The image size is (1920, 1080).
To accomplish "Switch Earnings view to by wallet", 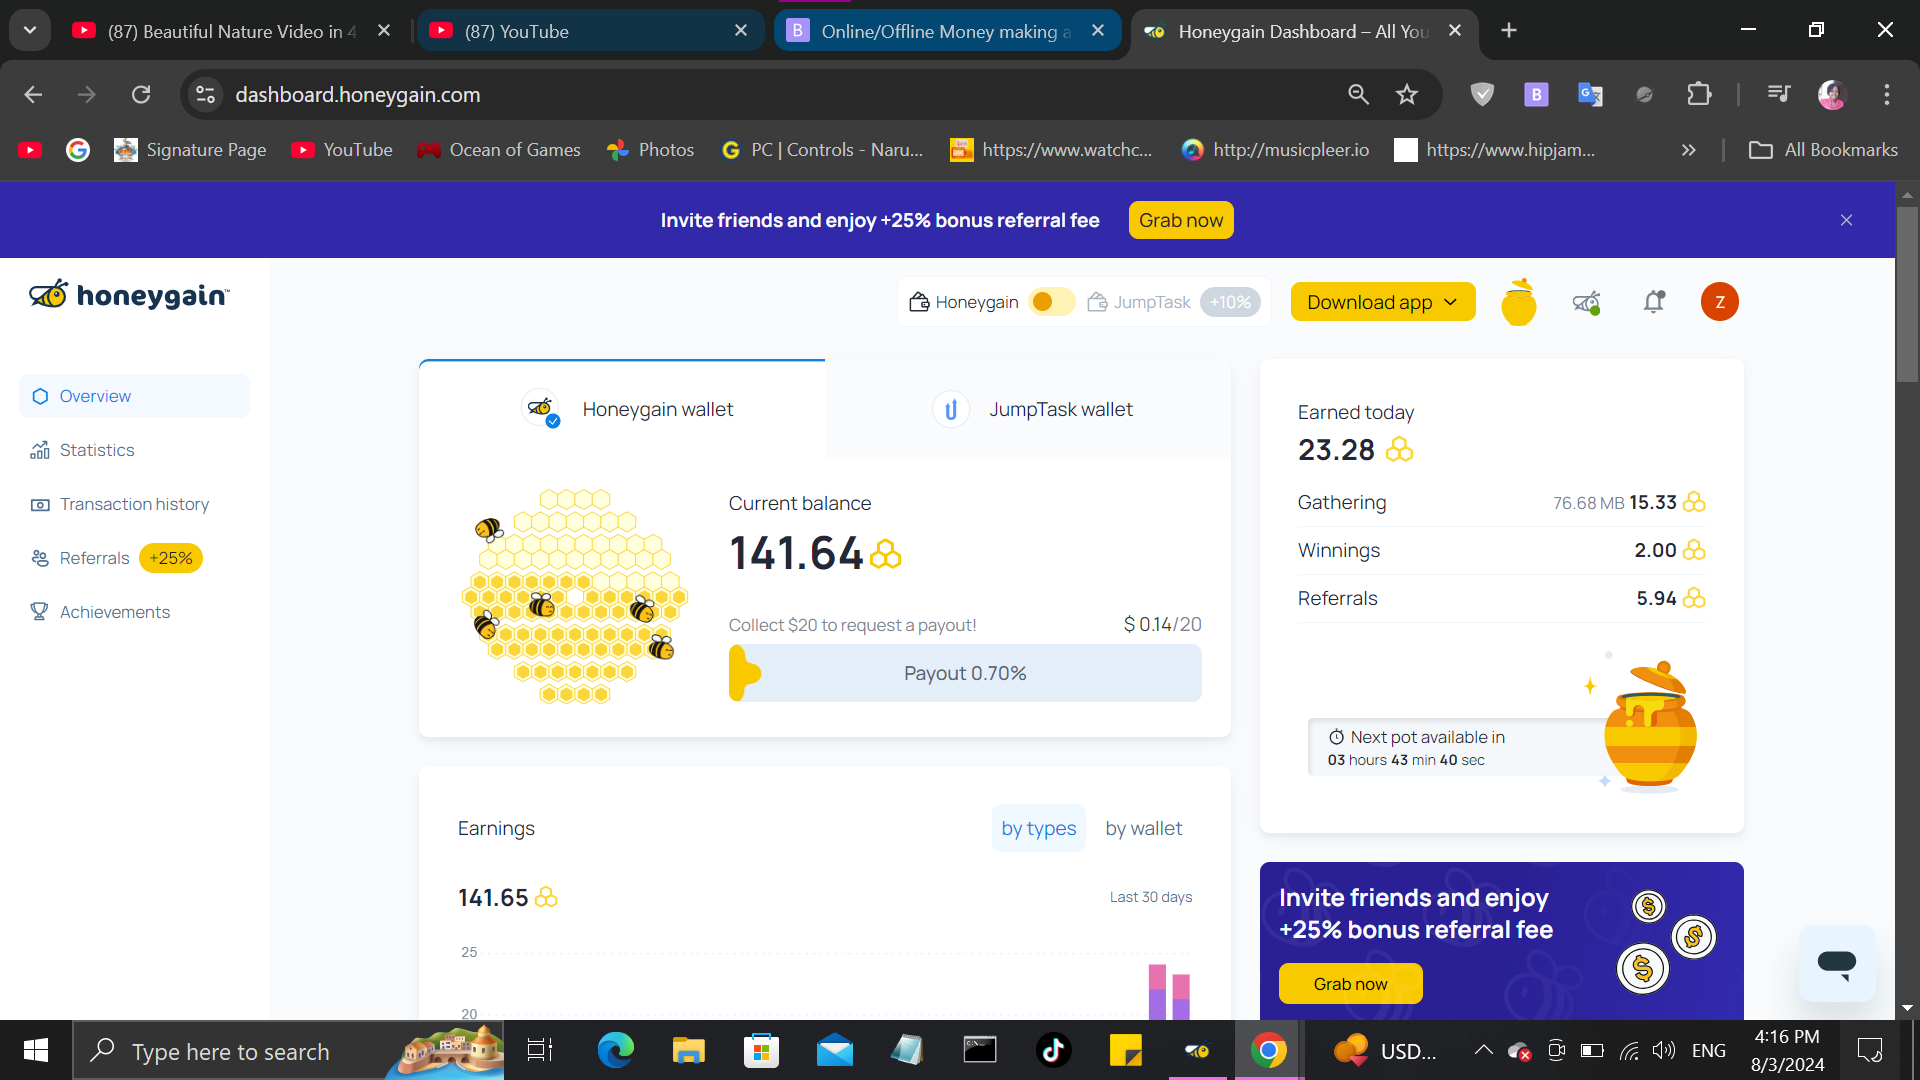I will [x=1143, y=828].
